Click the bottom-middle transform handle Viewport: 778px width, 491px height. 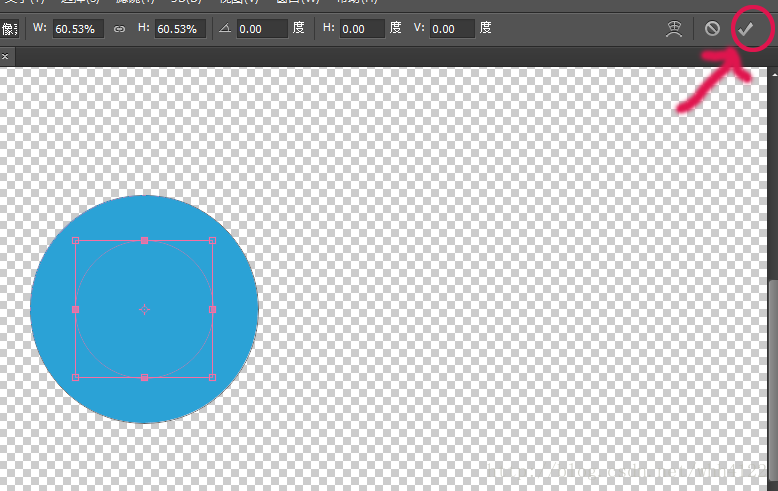(144, 377)
